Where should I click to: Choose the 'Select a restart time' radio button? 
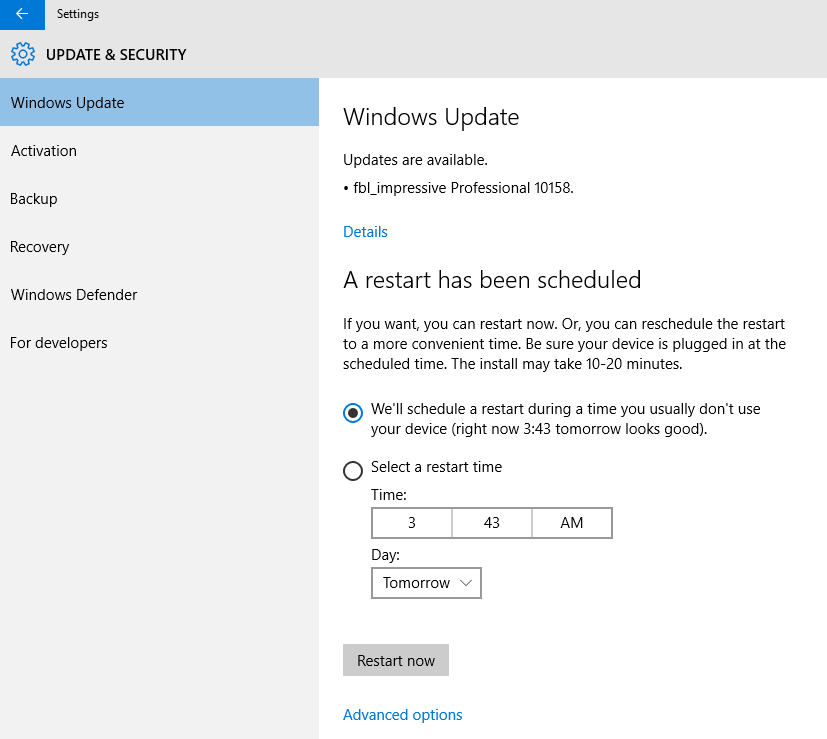tap(353, 471)
